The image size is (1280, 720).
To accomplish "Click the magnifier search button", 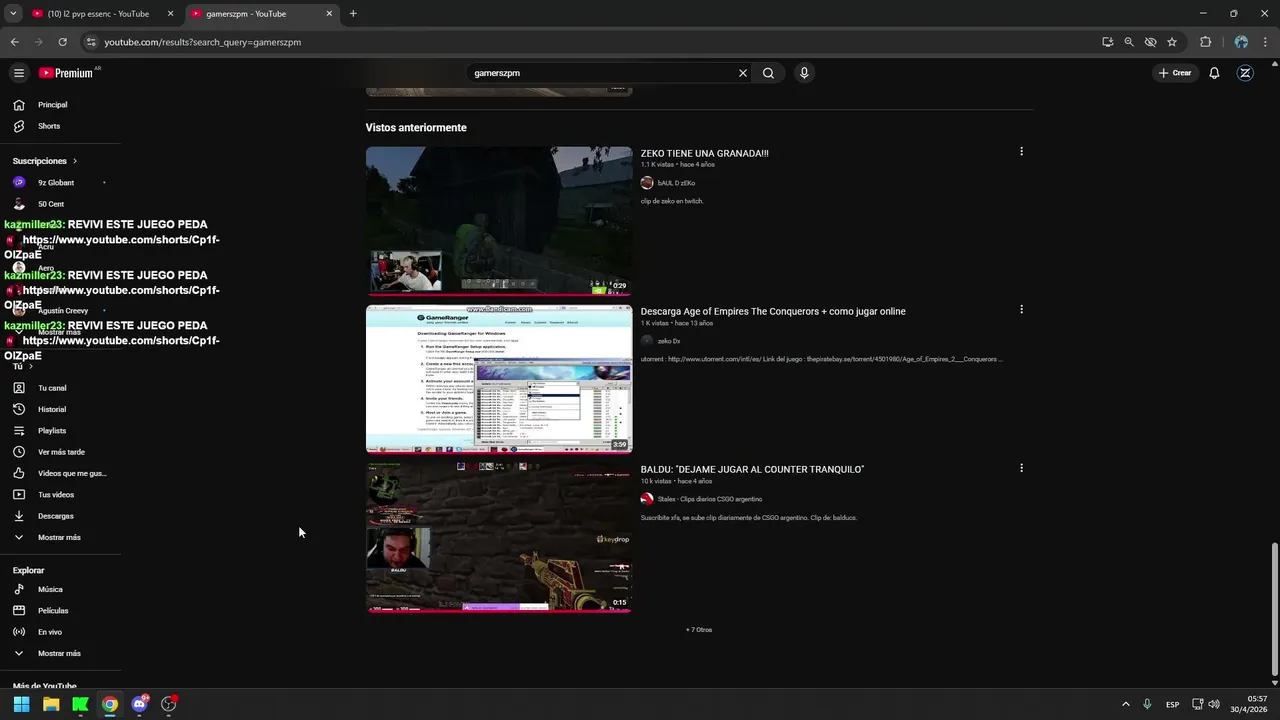I will click(x=768, y=73).
